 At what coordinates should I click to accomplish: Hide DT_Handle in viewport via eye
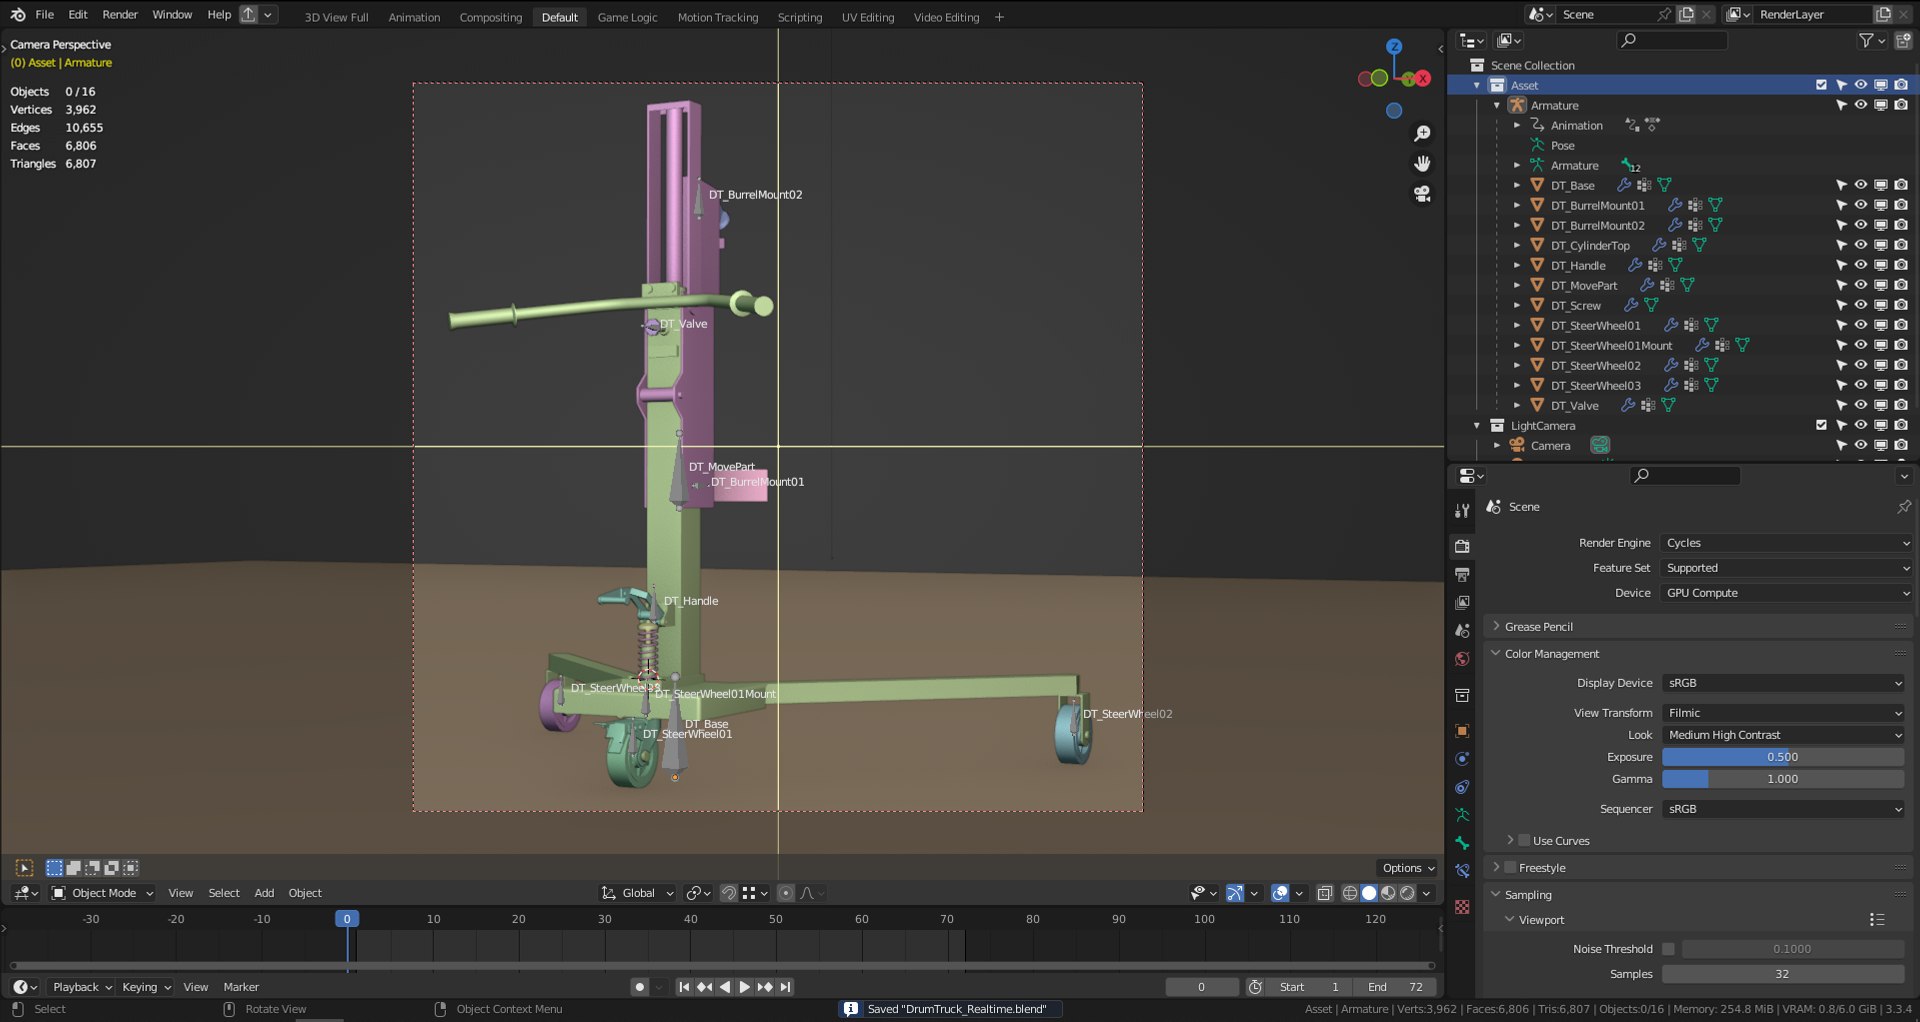(x=1860, y=265)
